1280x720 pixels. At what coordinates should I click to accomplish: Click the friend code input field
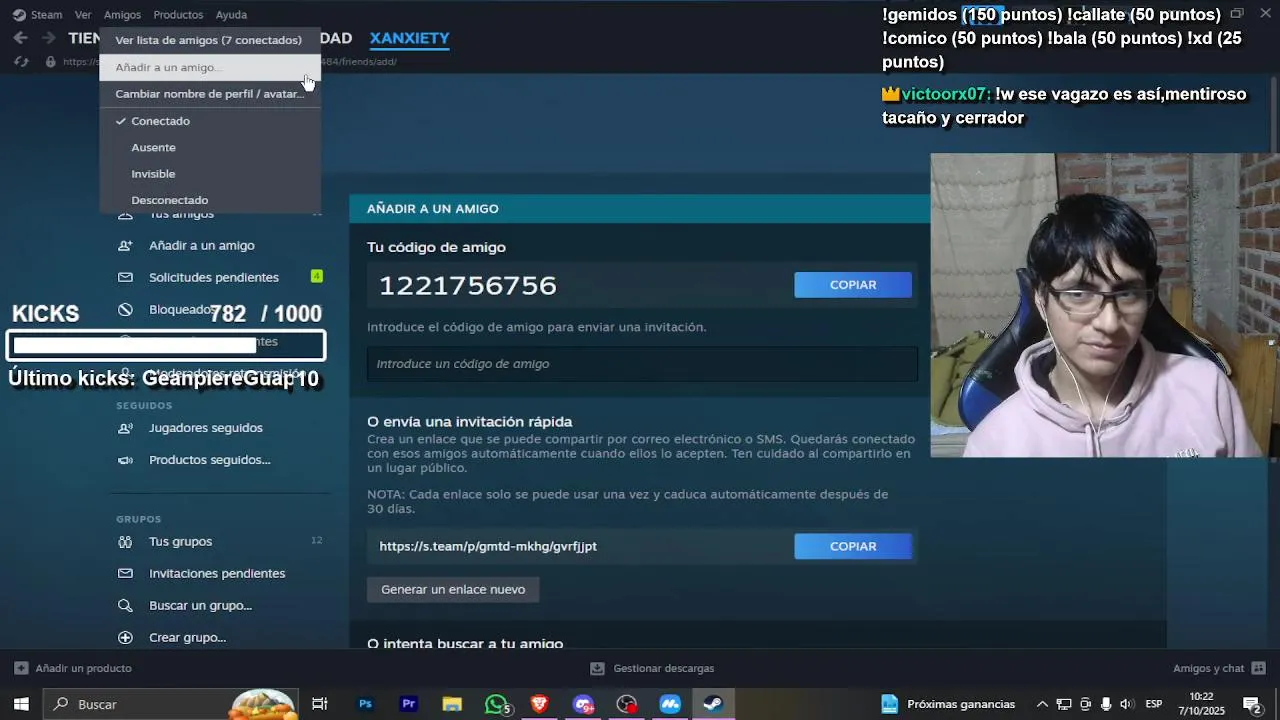(642, 364)
